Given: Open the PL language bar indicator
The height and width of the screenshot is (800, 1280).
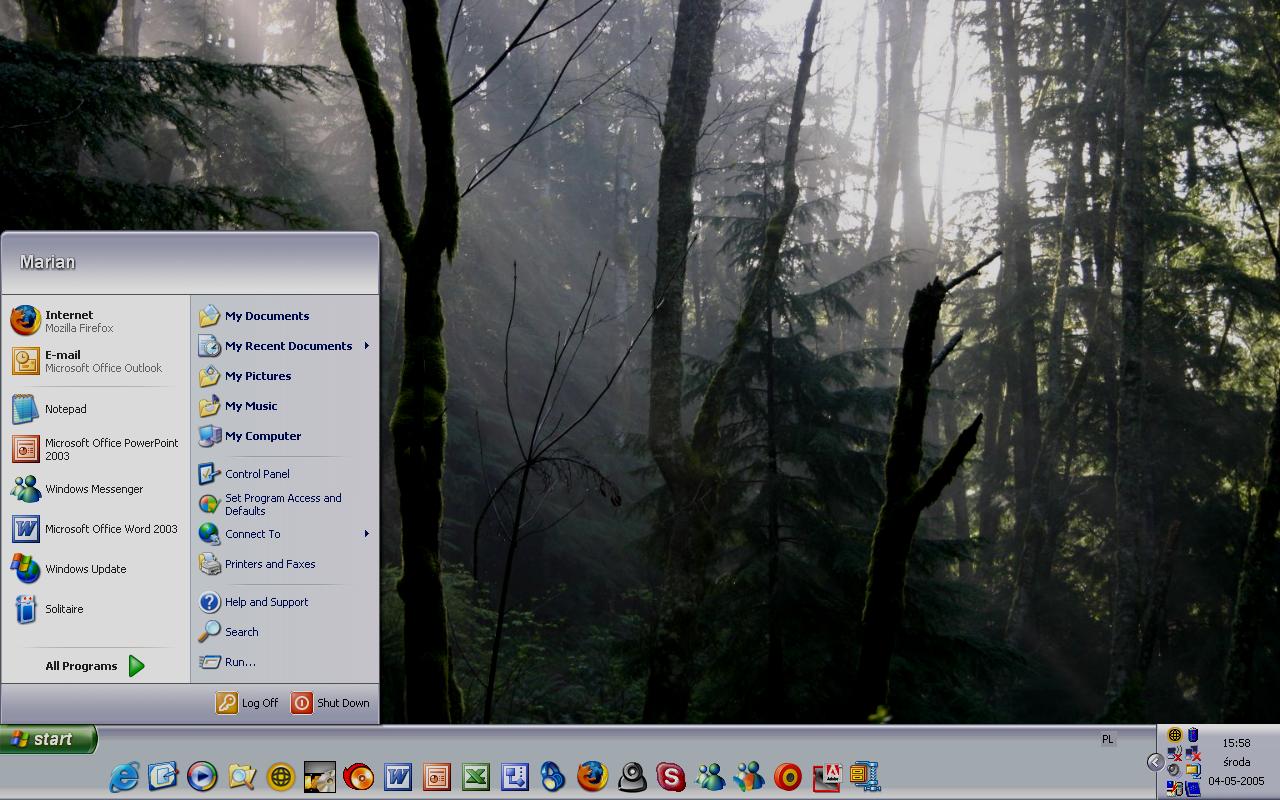Looking at the screenshot, I should pos(1107,740).
